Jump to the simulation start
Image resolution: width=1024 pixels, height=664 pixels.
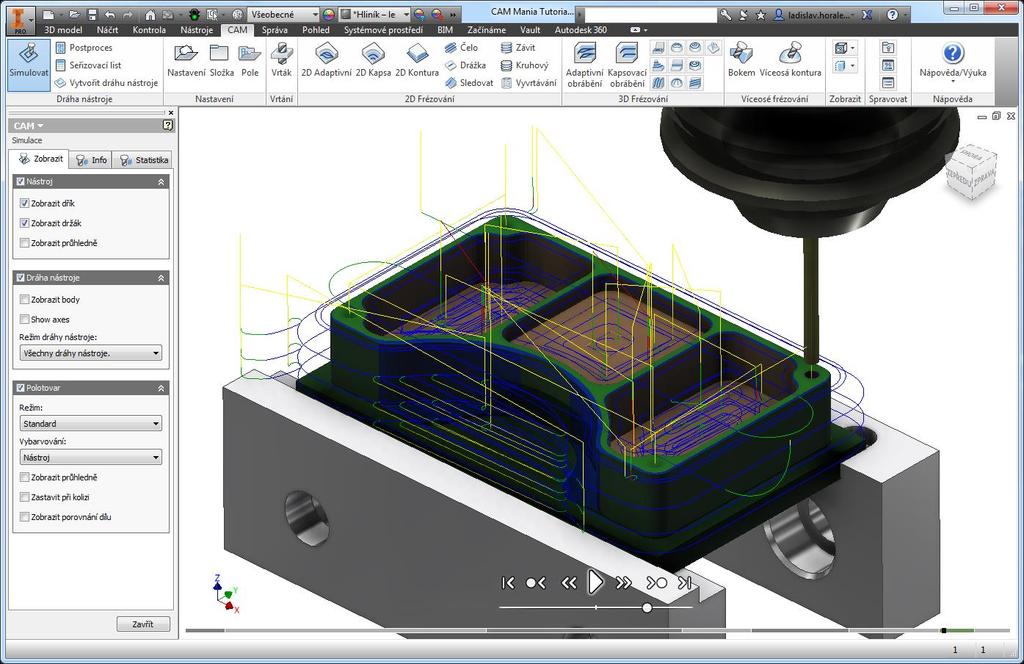[x=507, y=583]
